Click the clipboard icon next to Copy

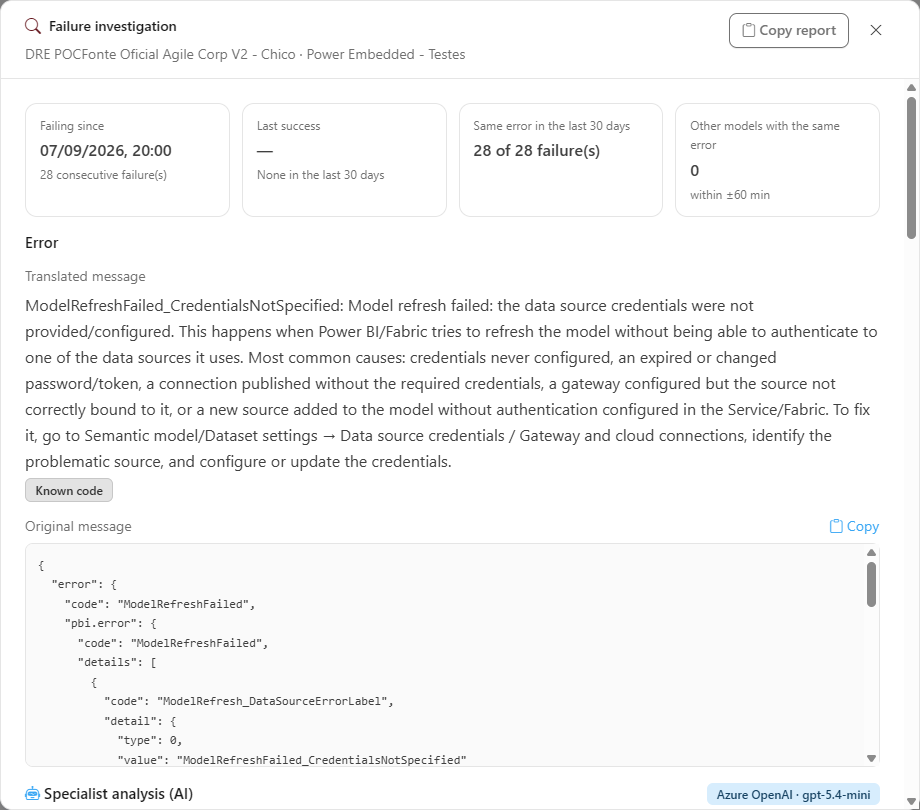(x=836, y=526)
